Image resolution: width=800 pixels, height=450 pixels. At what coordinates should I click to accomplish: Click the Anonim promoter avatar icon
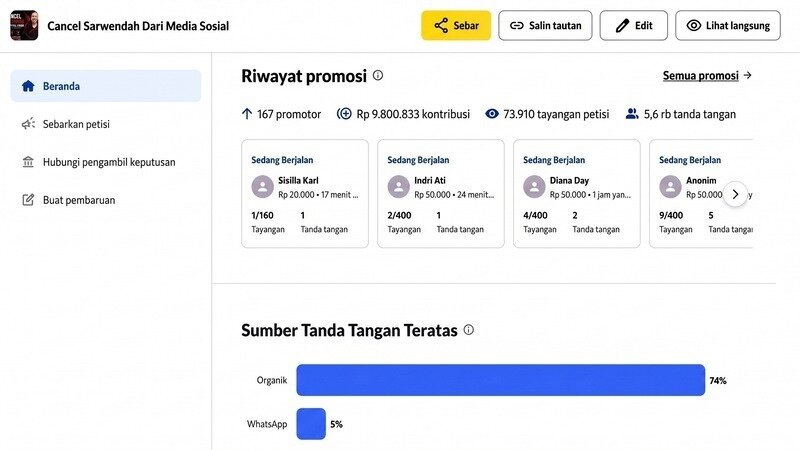coord(670,187)
